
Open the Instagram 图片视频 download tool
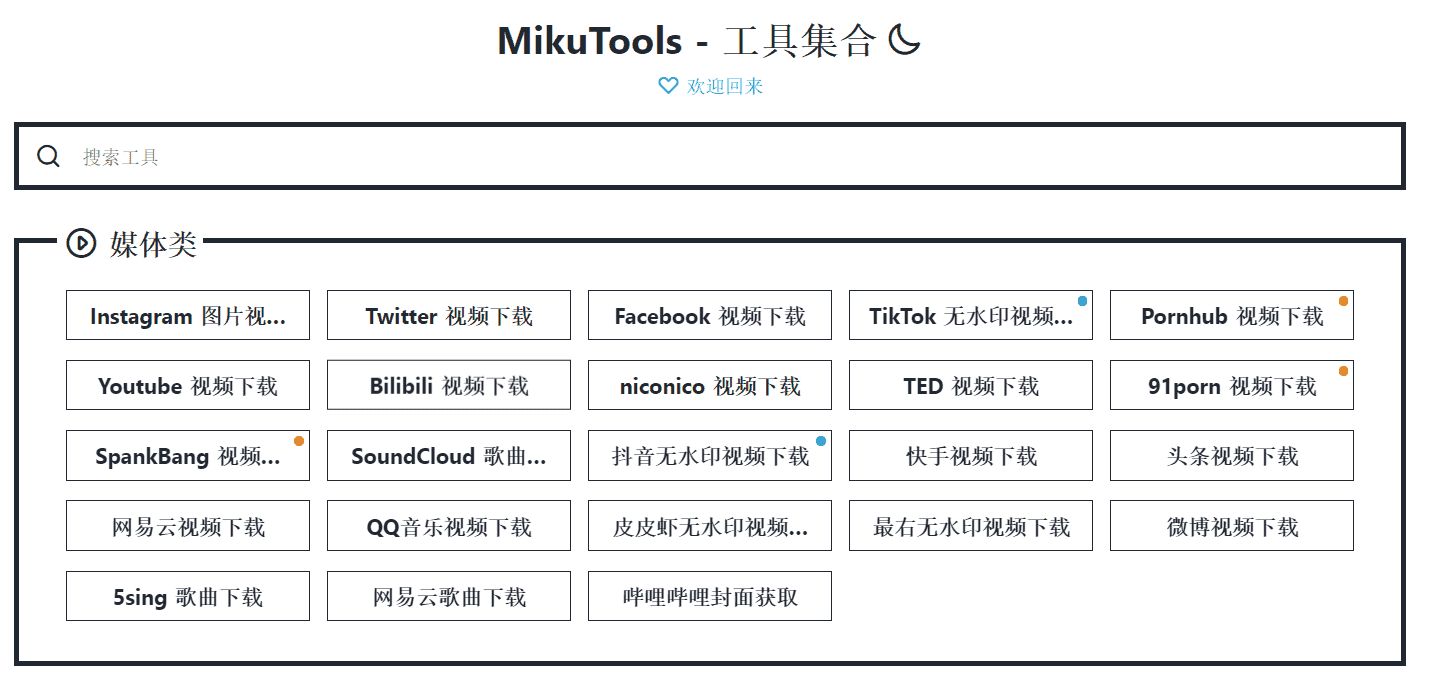click(x=188, y=316)
